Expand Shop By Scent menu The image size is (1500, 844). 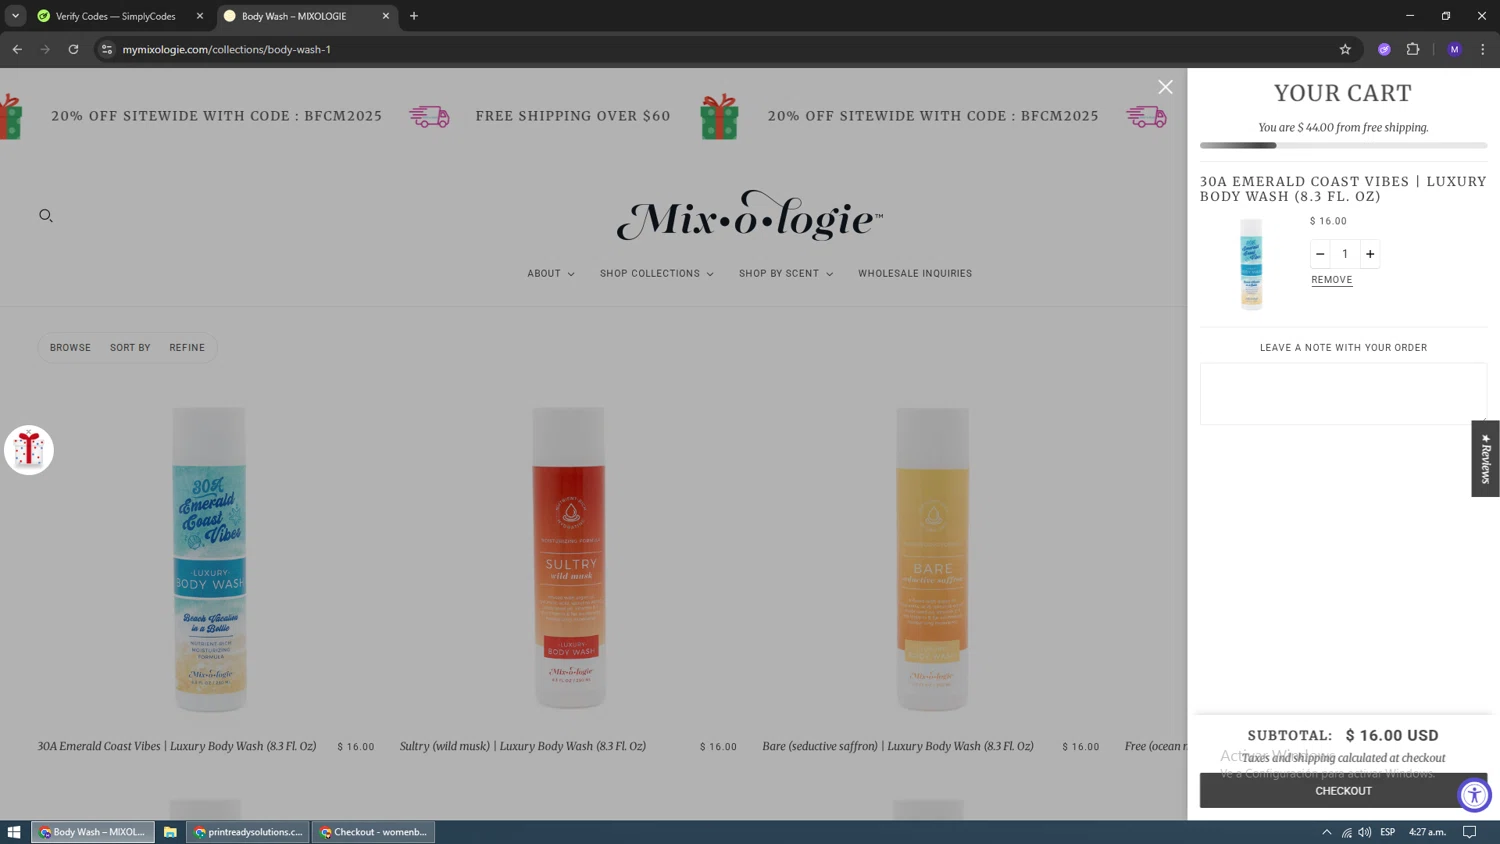(786, 274)
